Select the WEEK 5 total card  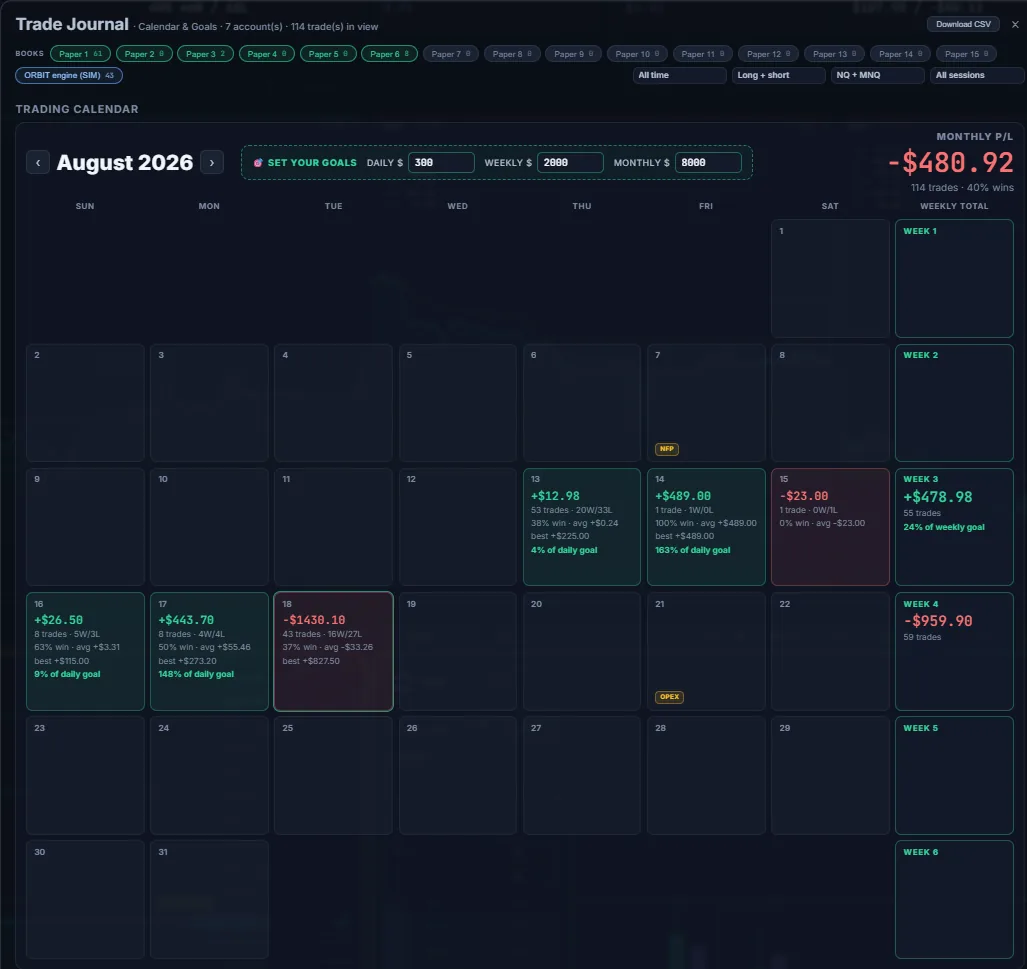tap(954, 775)
